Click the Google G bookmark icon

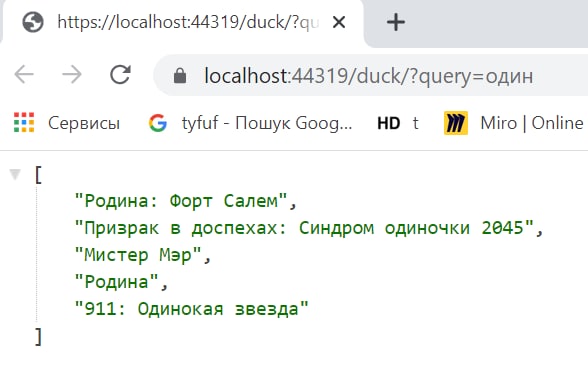(158, 123)
